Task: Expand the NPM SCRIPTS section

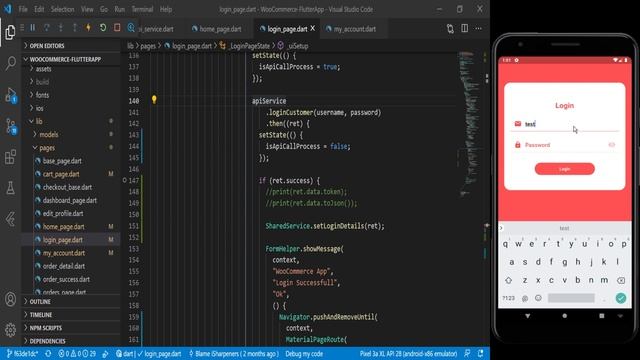Action: coord(46,328)
